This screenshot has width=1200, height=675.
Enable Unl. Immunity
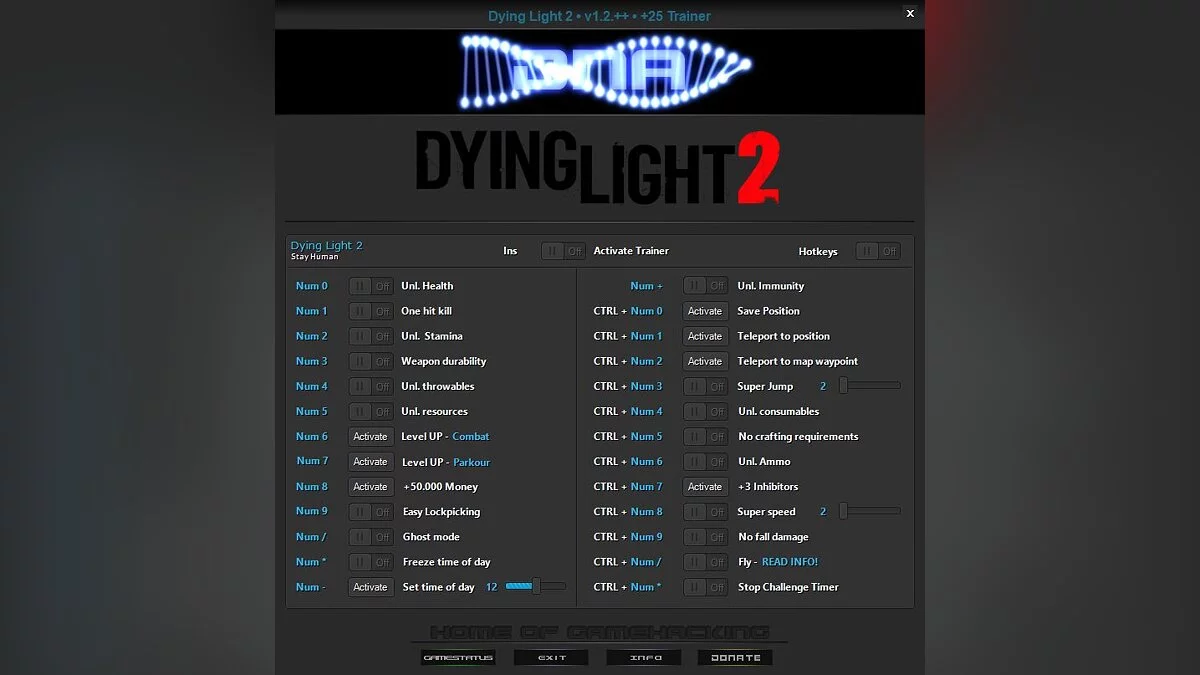coord(705,285)
